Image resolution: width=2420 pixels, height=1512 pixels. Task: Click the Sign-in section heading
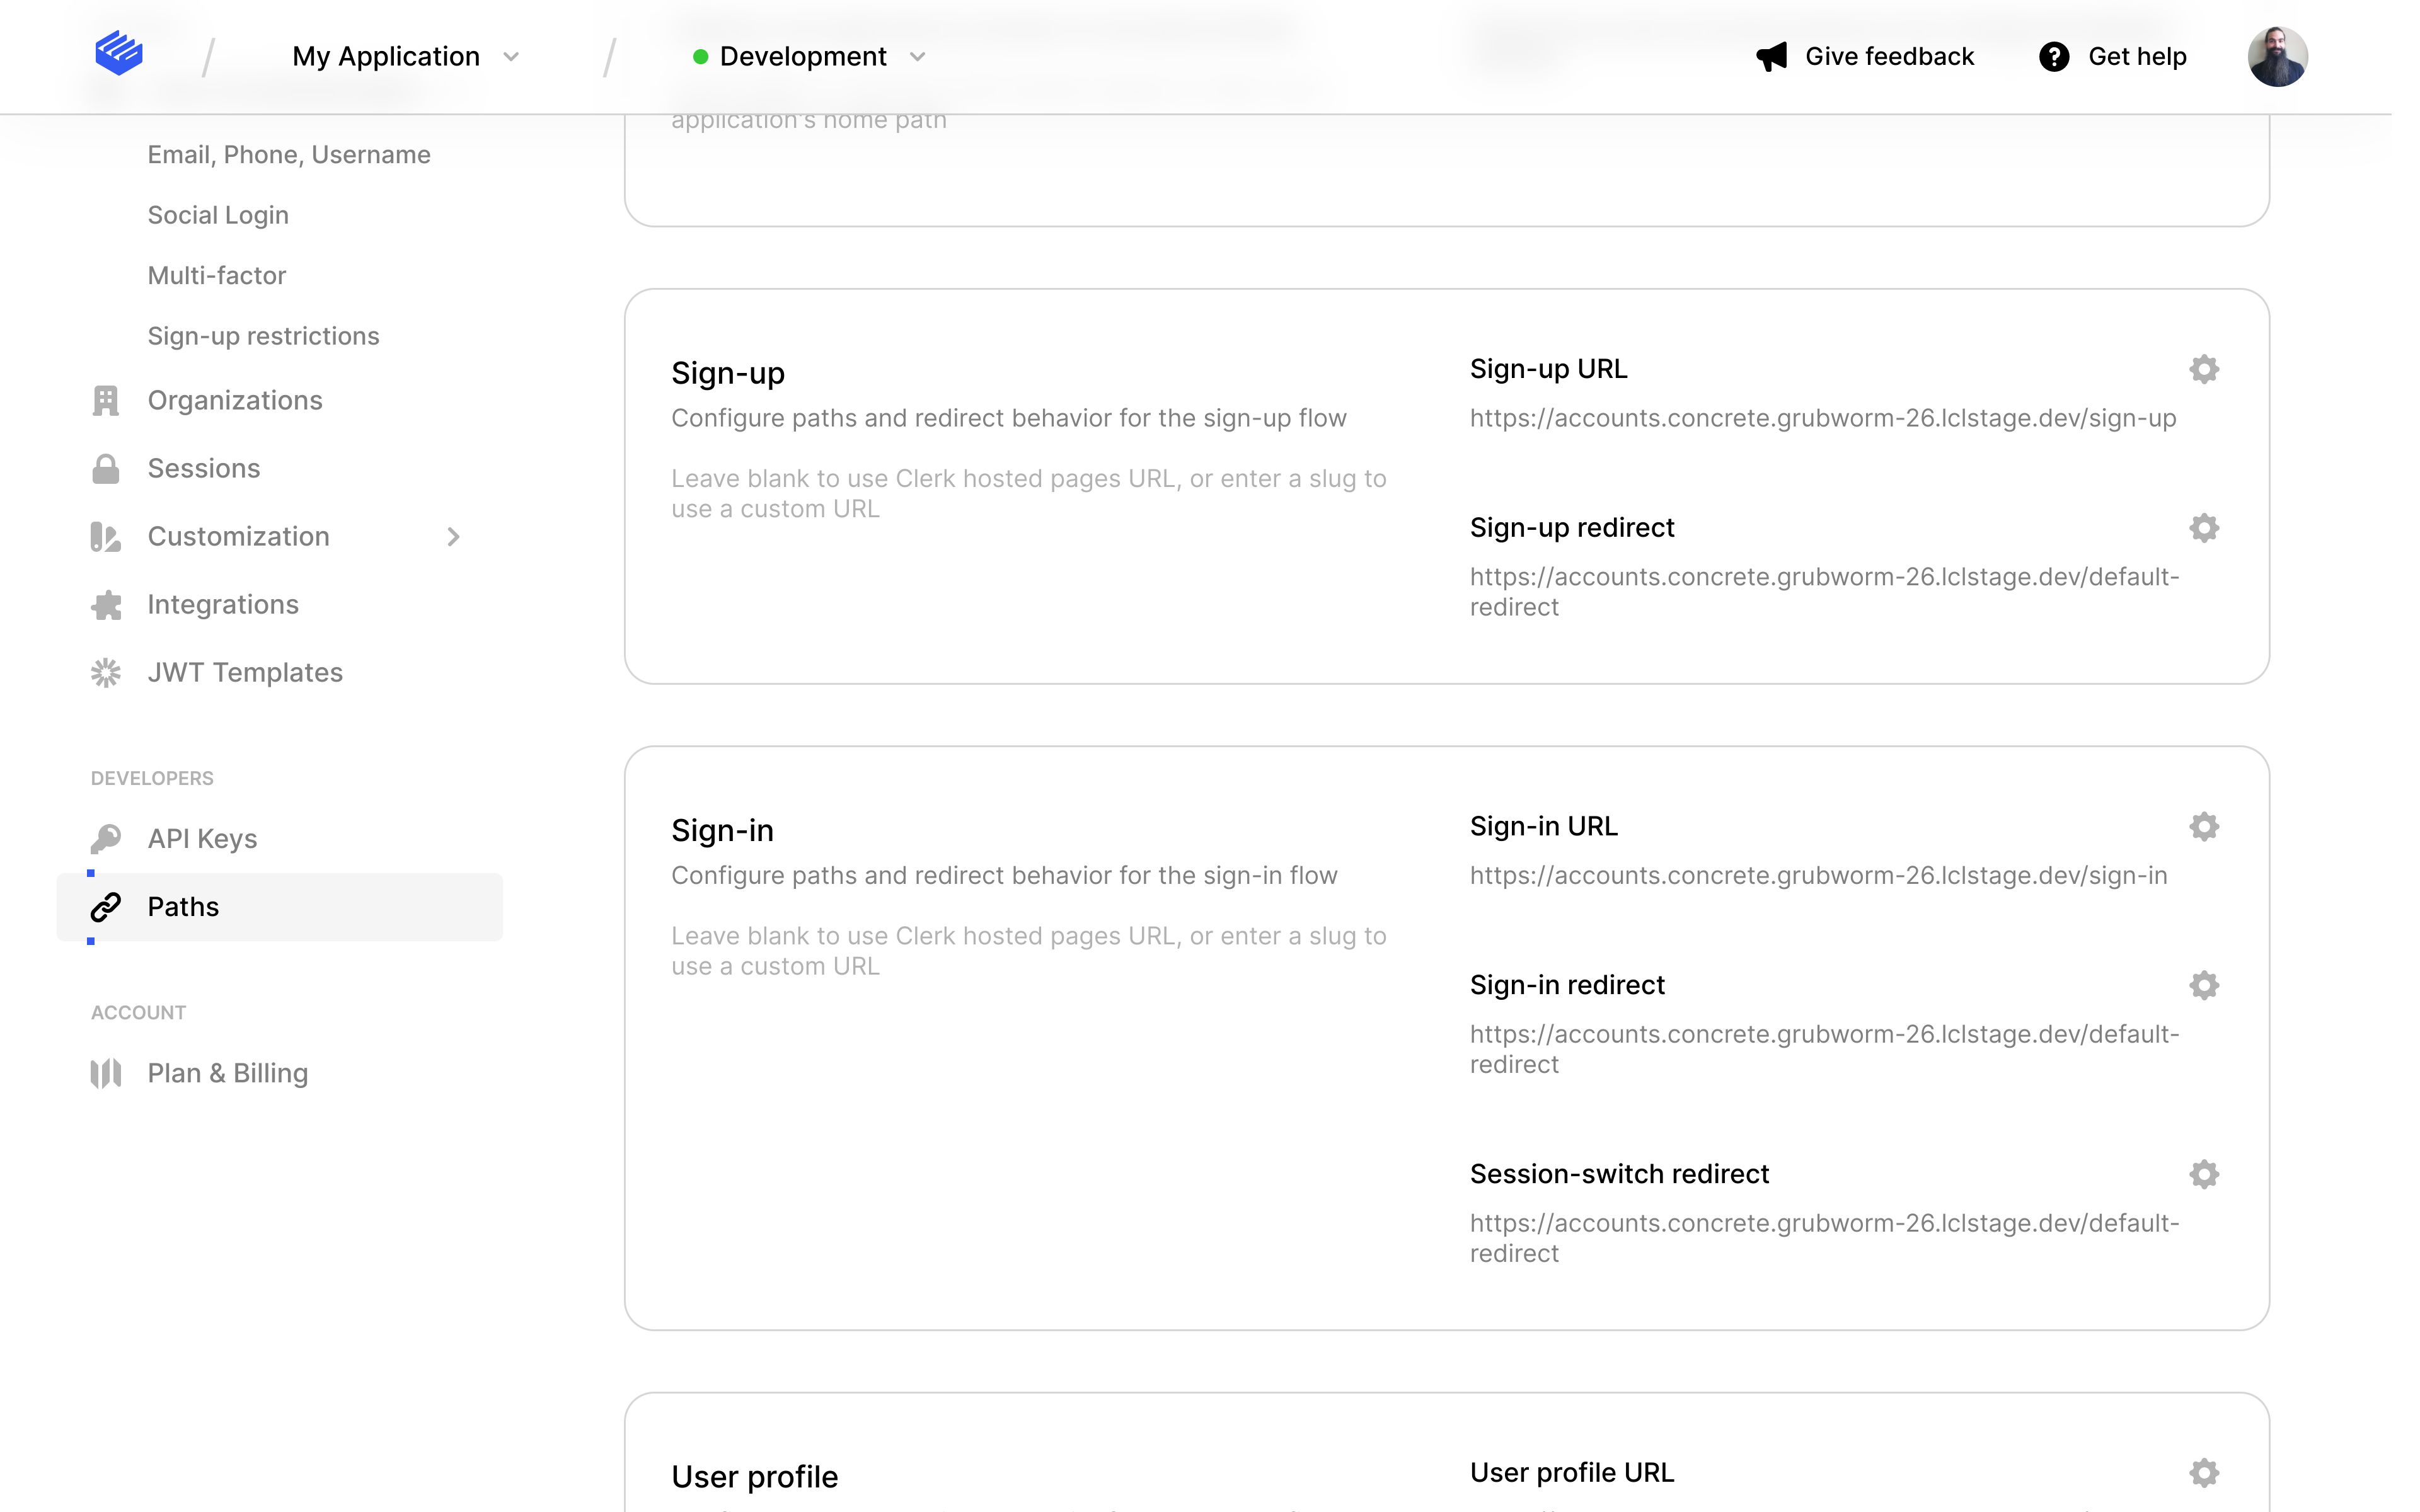coord(723,830)
